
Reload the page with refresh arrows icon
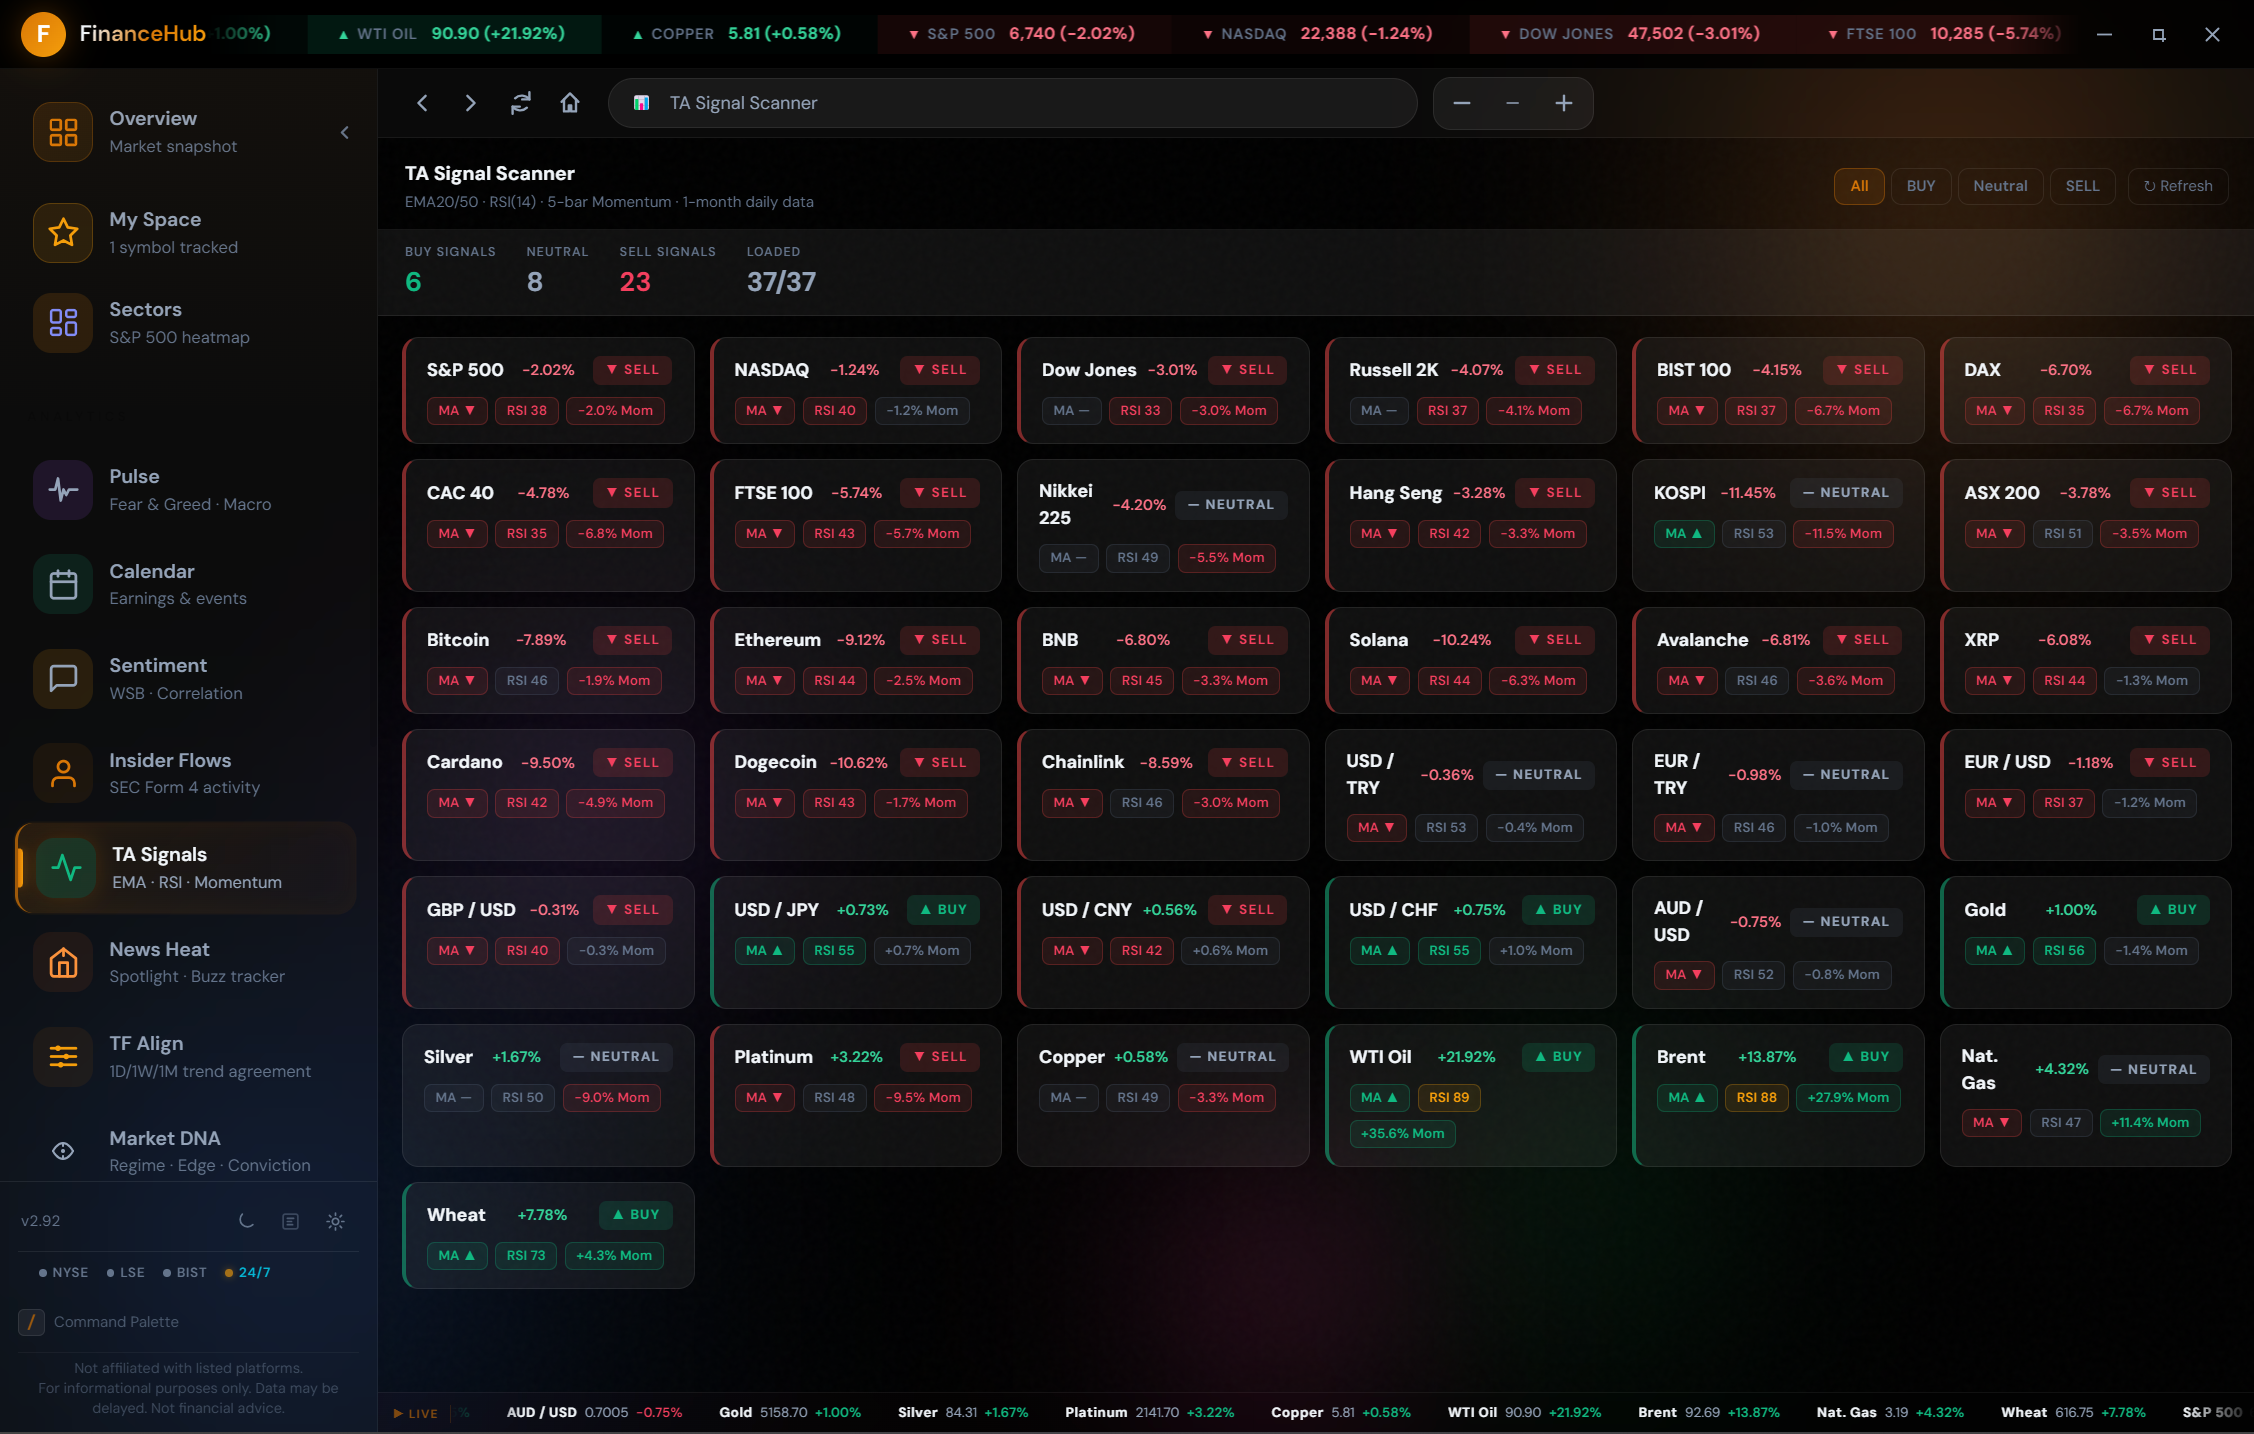pyautogui.click(x=520, y=103)
